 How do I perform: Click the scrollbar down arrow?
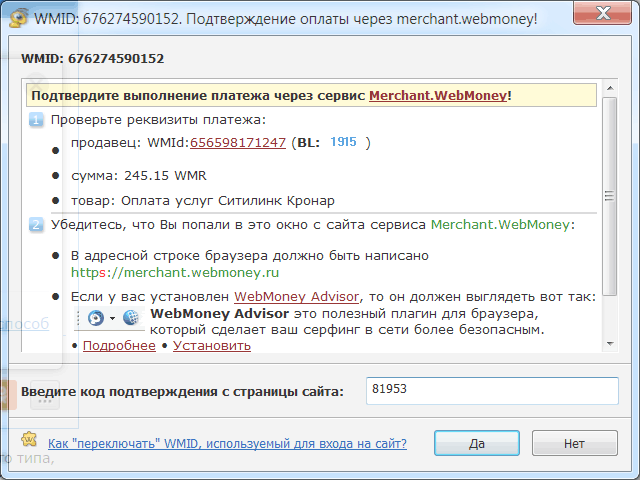pyautogui.click(x=610, y=344)
